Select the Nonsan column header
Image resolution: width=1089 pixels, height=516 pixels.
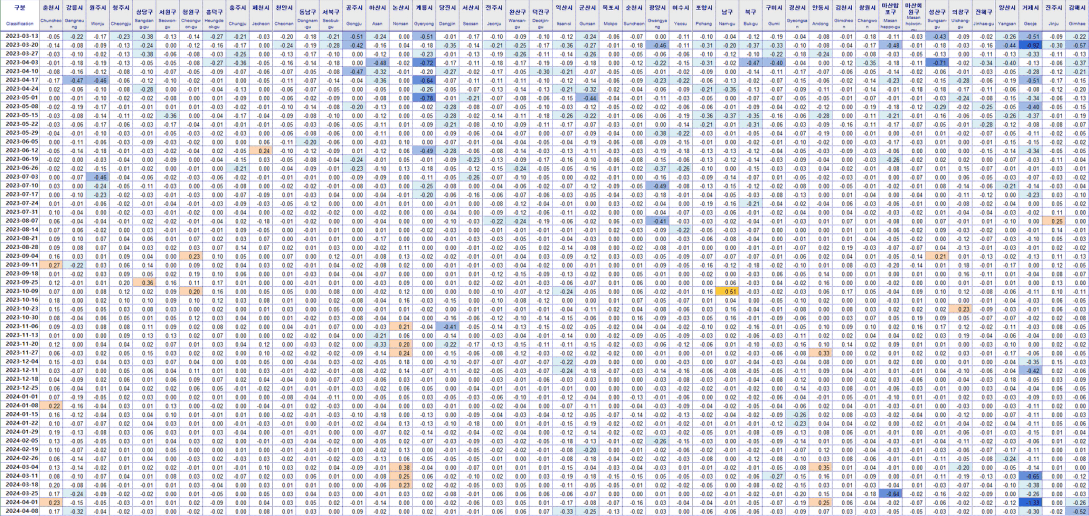click(x=401, y=16)
